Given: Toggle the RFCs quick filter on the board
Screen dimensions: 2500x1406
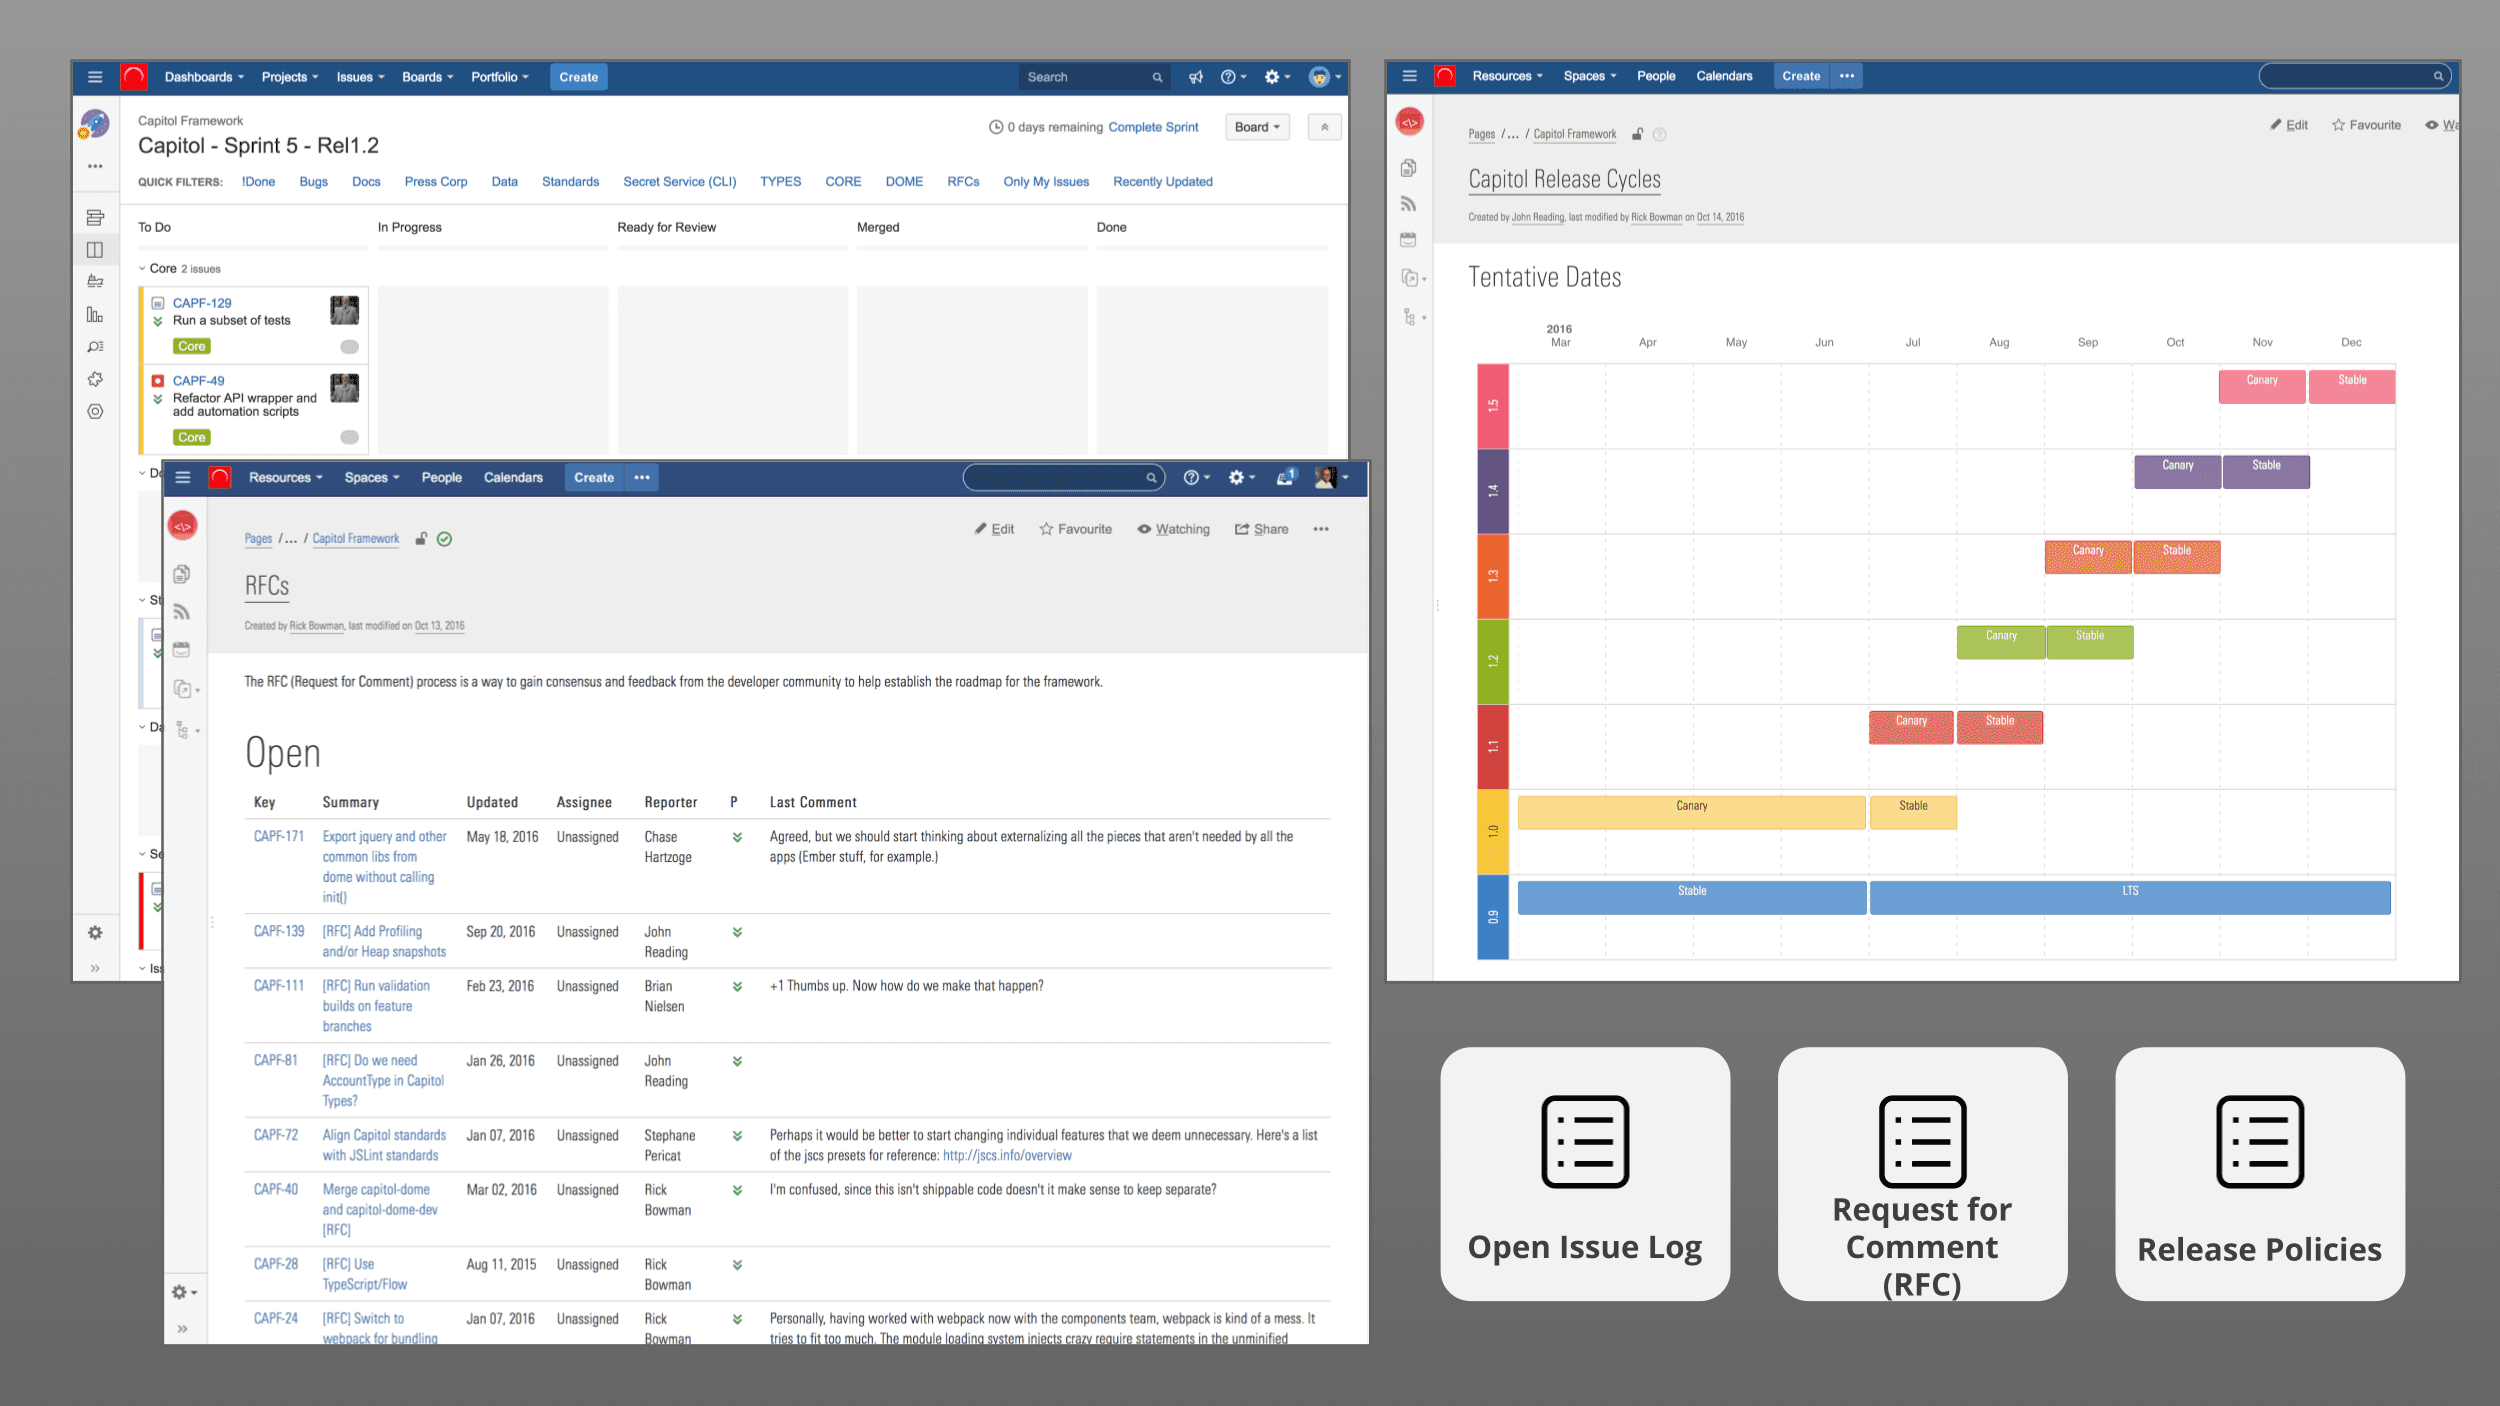Looking at the screenshot, I should 963,181.
